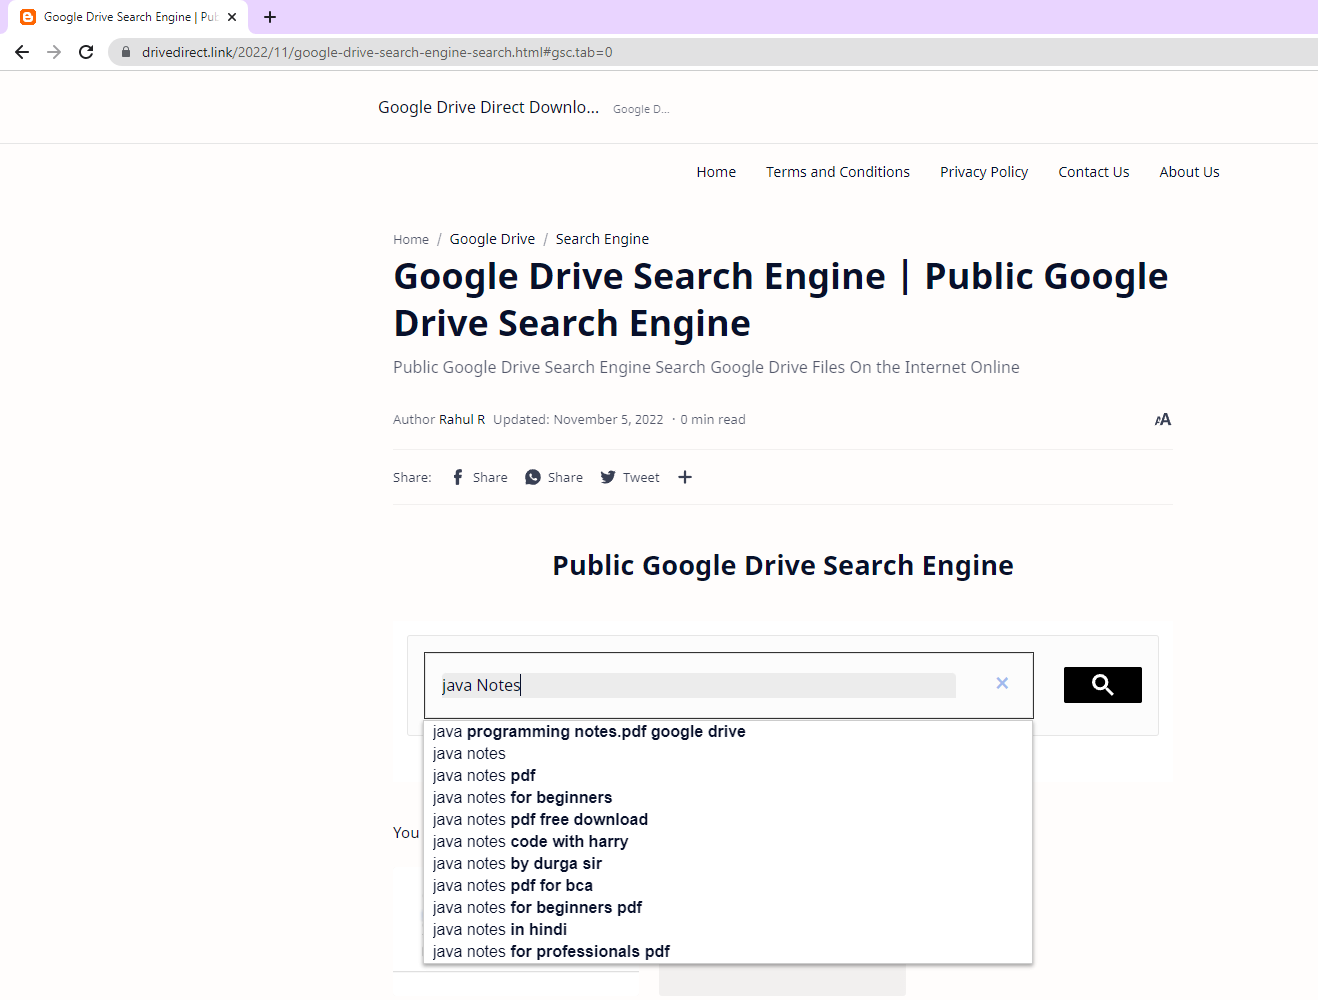The width and height of the screenshot is (1318, 1000).
Task: Clear the search box with the X icon
Action: pyautogui.click(x=1002, y=683)
